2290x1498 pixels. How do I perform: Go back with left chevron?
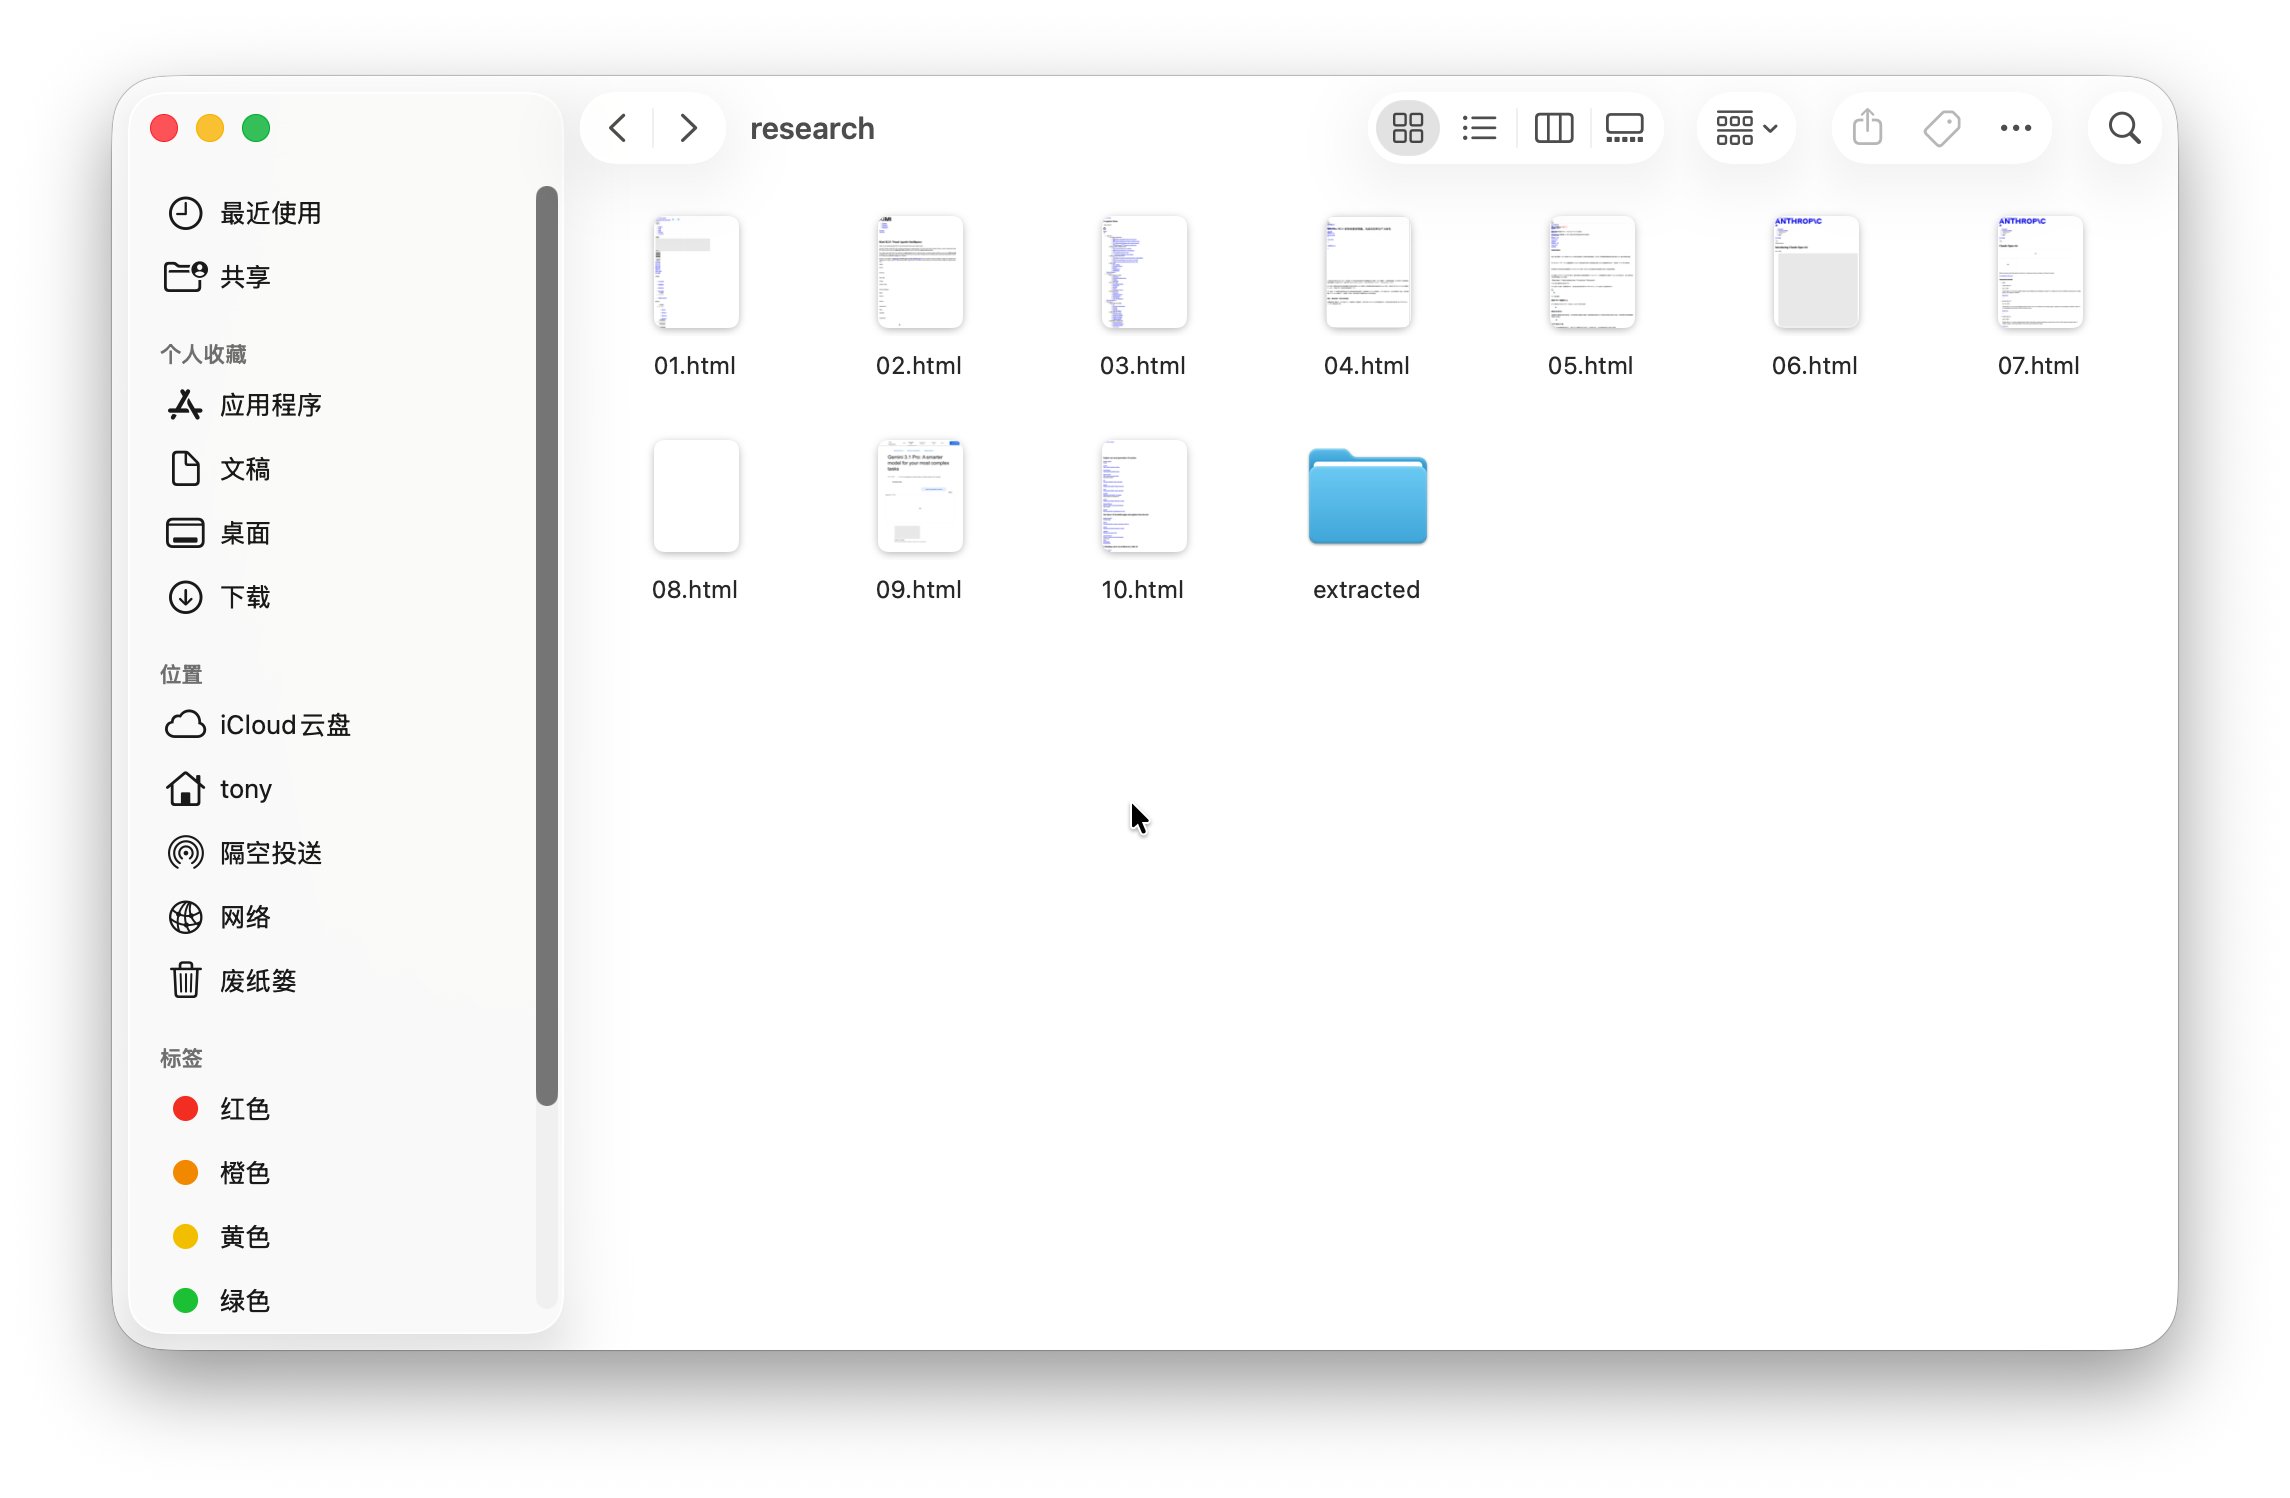click(618, 128)
